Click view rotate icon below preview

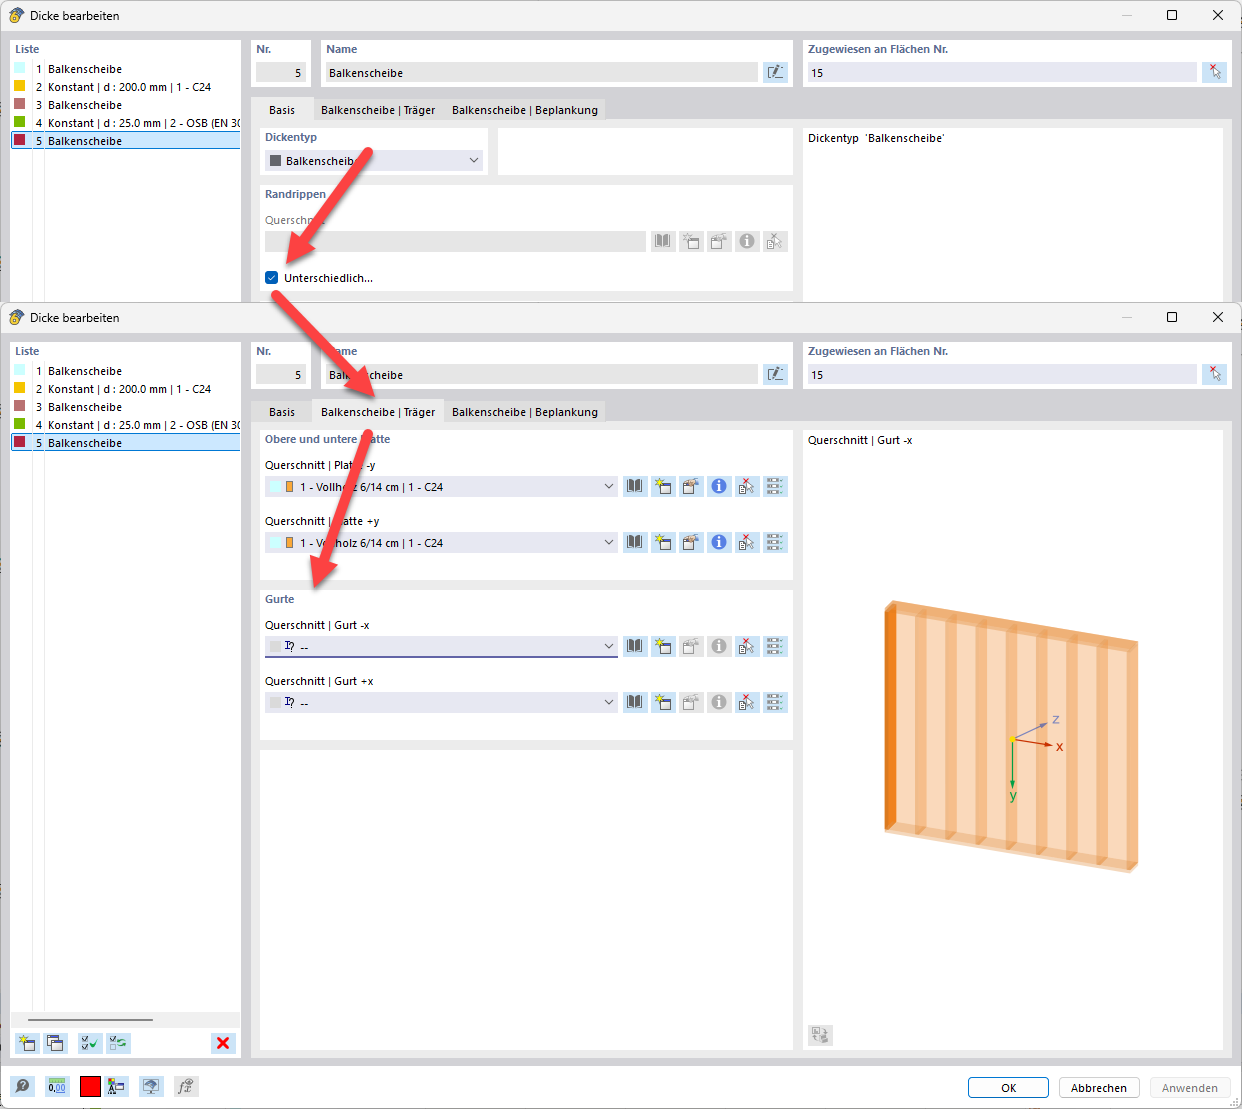point(820,1035)
